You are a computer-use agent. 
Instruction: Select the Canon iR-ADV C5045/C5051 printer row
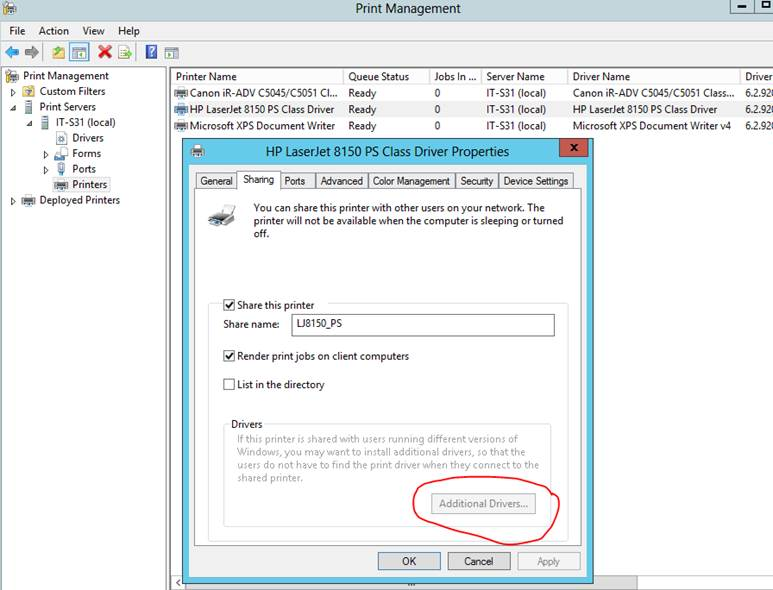tap(472, 93)
